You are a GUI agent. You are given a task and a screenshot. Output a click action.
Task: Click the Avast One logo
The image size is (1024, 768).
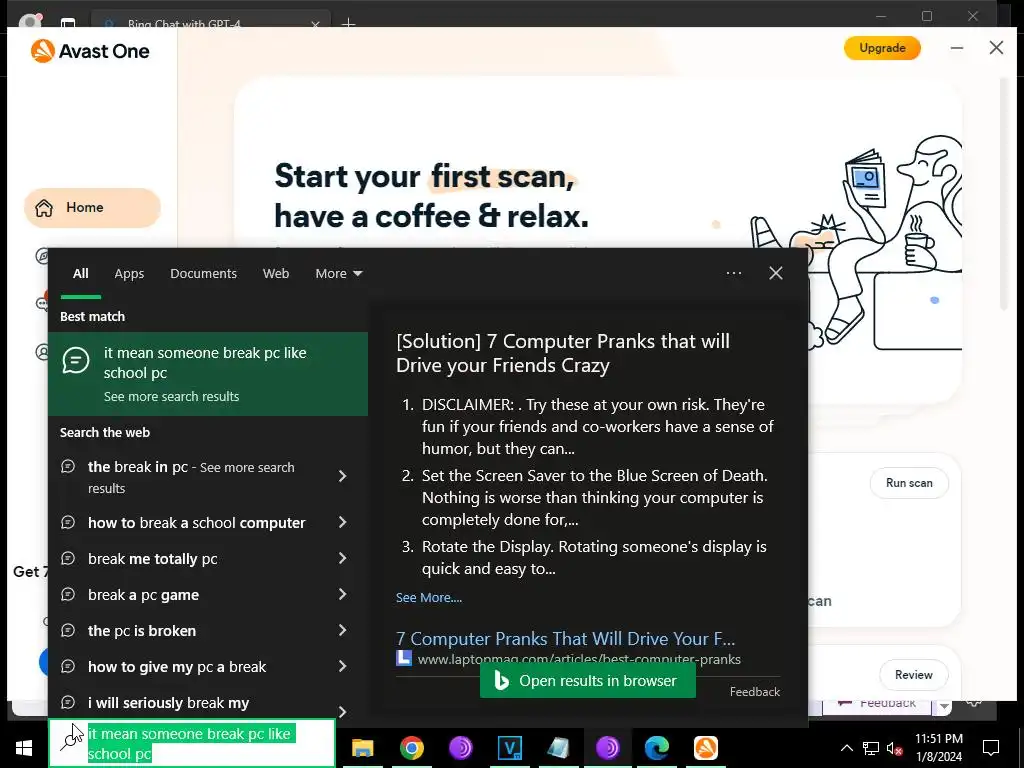[x=90, y=51]
